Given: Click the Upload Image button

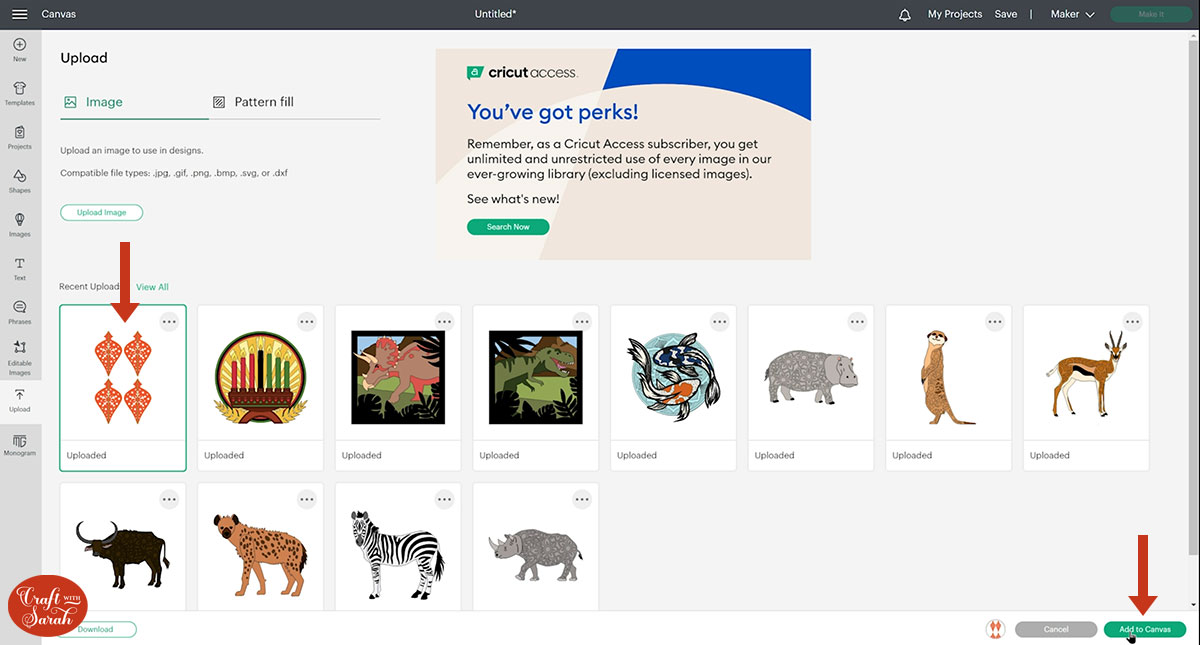Looking at the screenshot, I should click(x=102, y=212).
